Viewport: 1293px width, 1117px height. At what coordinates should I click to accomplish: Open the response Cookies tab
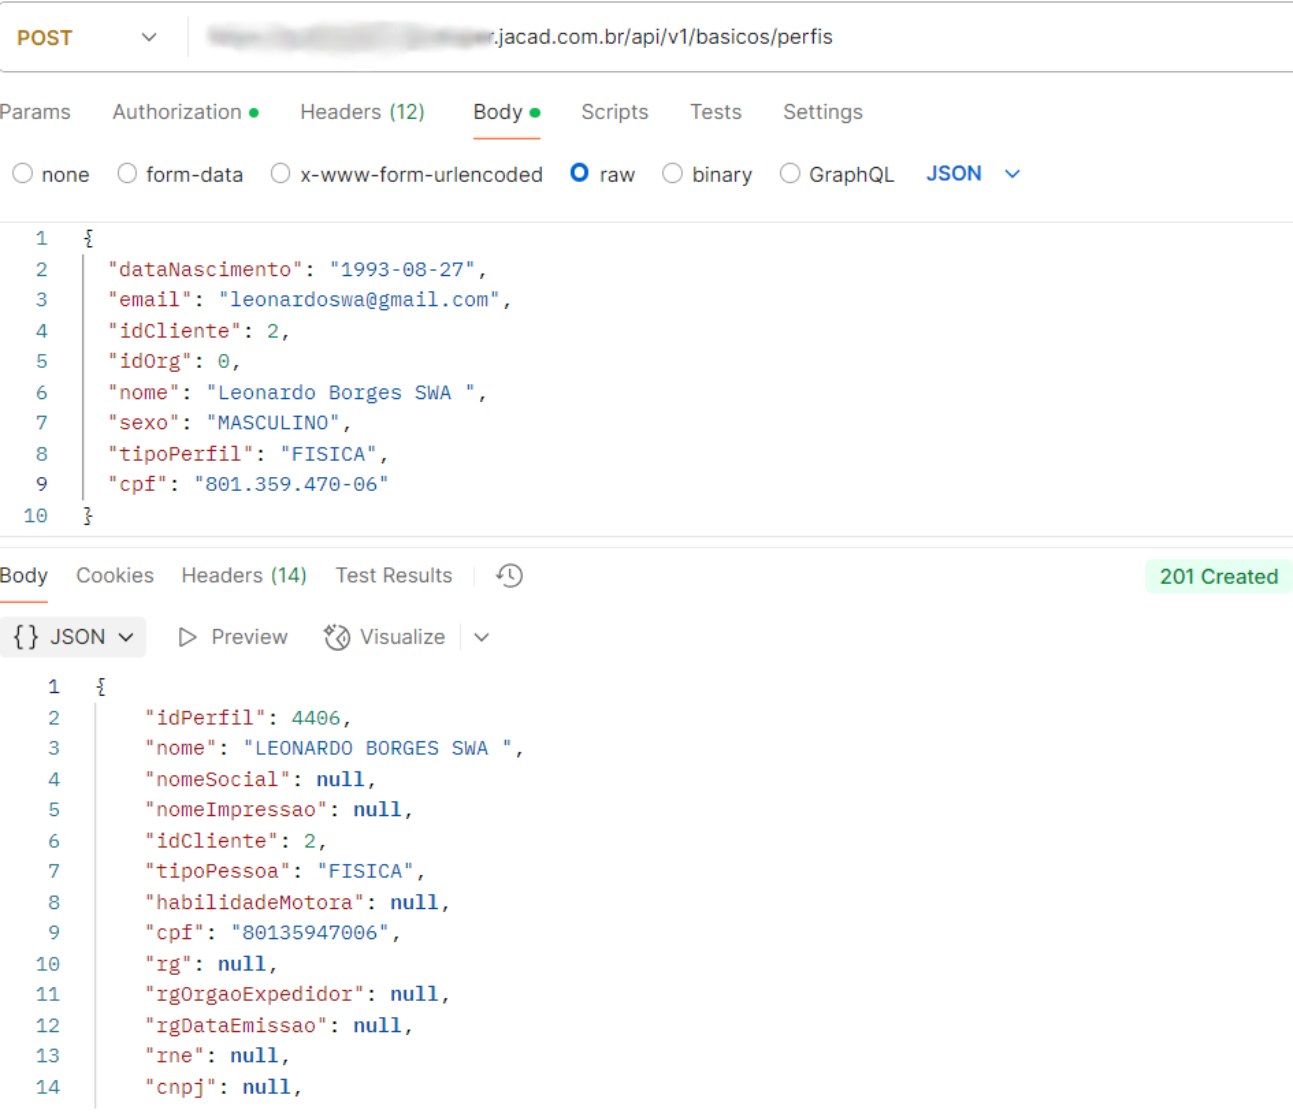[115, 576]
